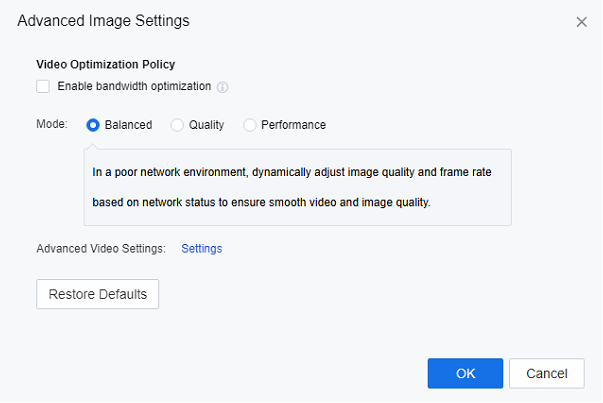This screenshot has height=403, width=603.
Task: Click the bandwidth optimization info icon
Action: pyautogui.click(x=223, y=87)
